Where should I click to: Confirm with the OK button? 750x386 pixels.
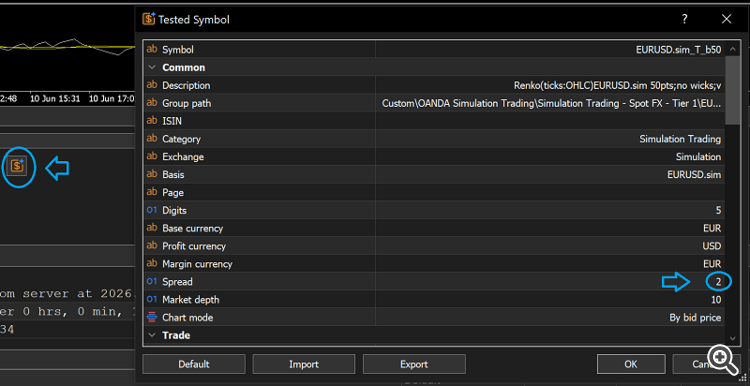point(631,364)
